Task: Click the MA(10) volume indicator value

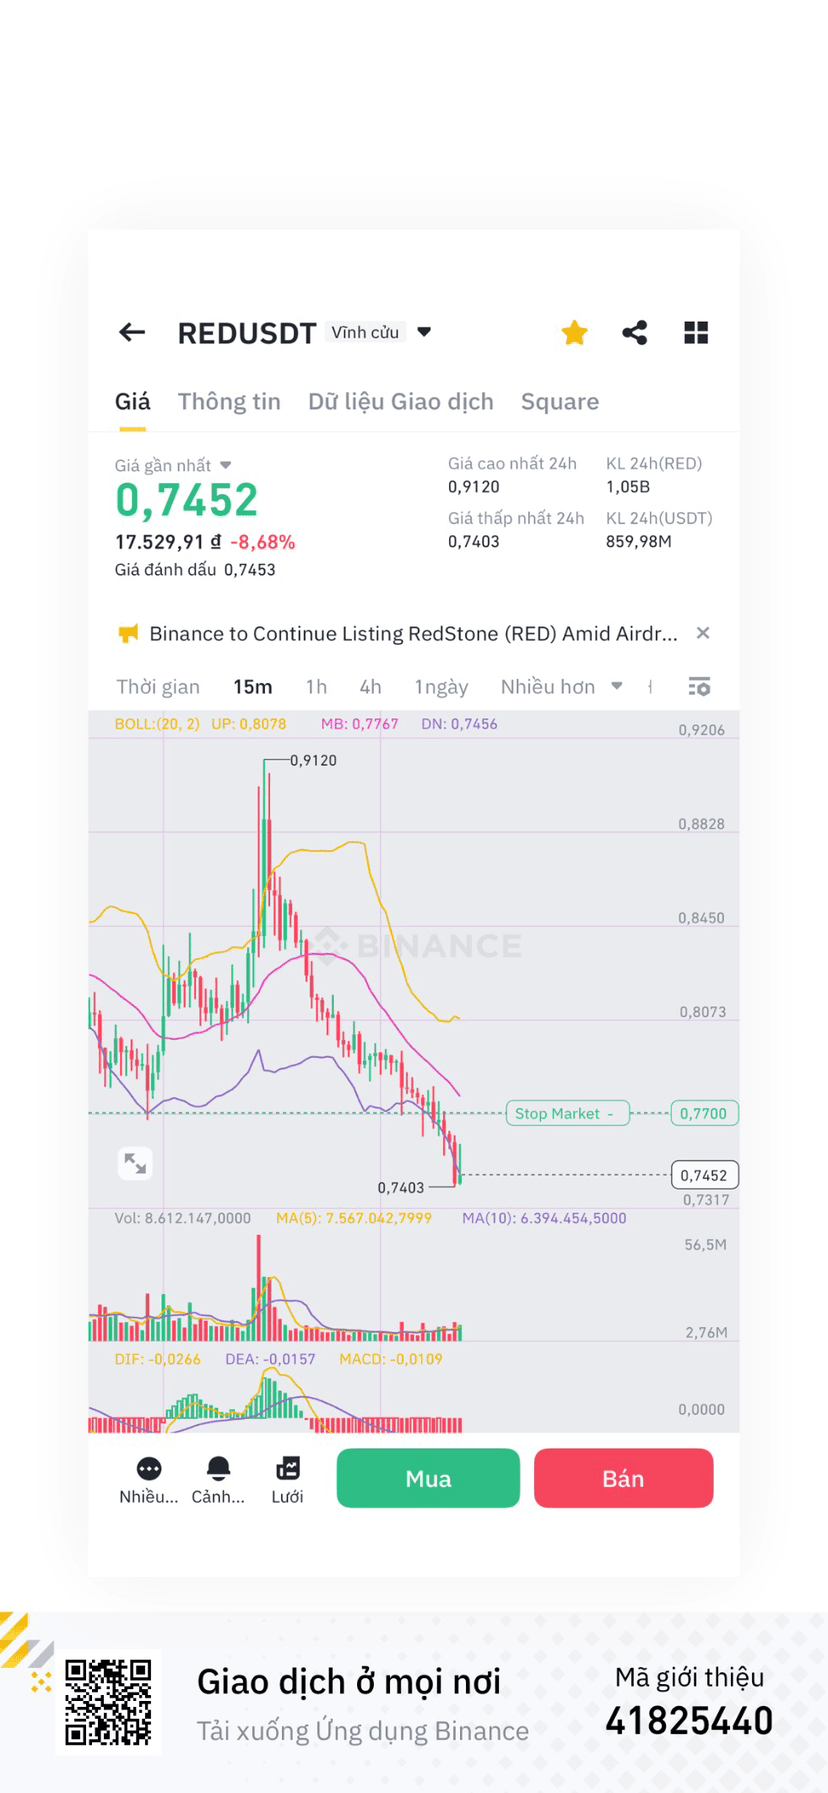Action: 544,1218
